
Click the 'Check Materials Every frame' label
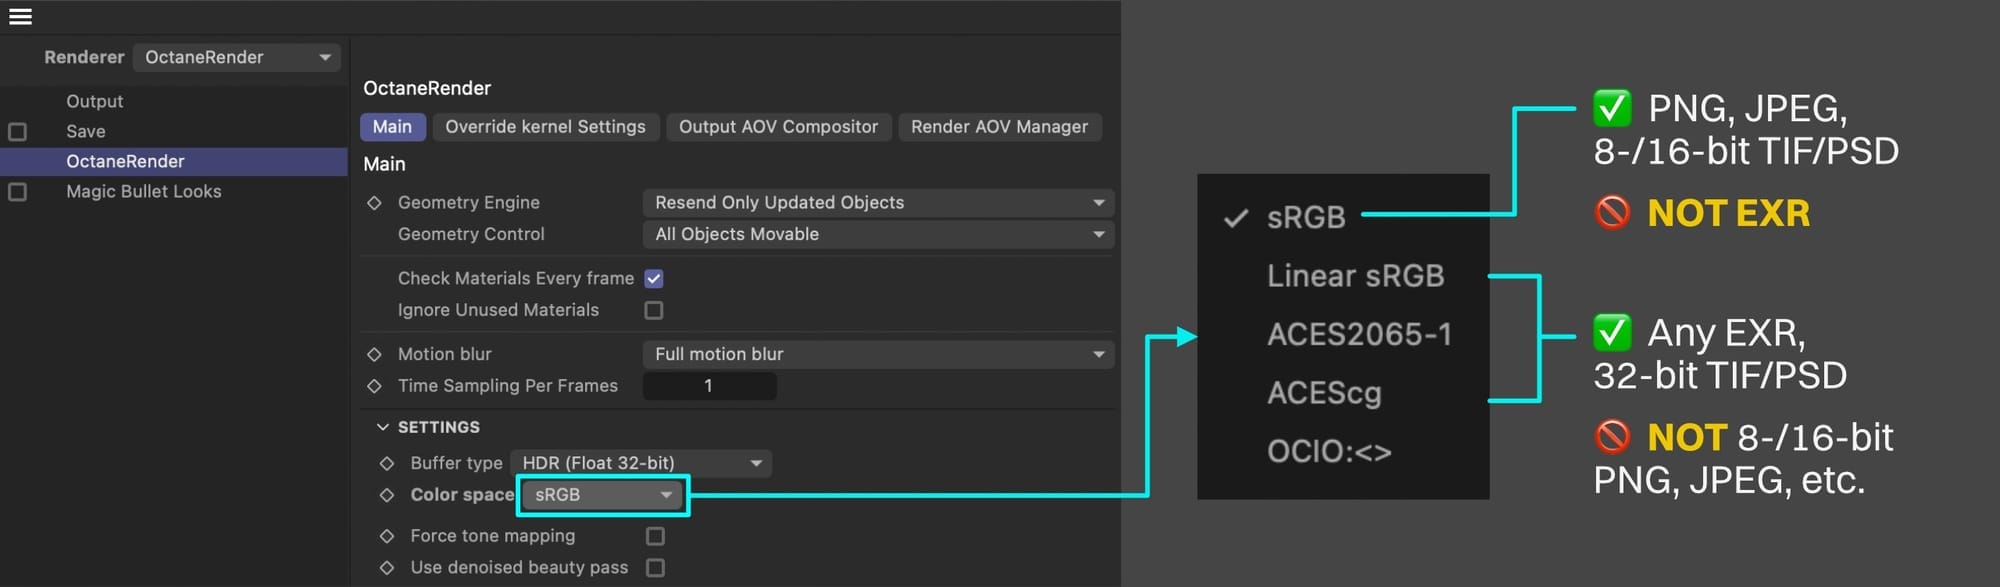(516, 278)
